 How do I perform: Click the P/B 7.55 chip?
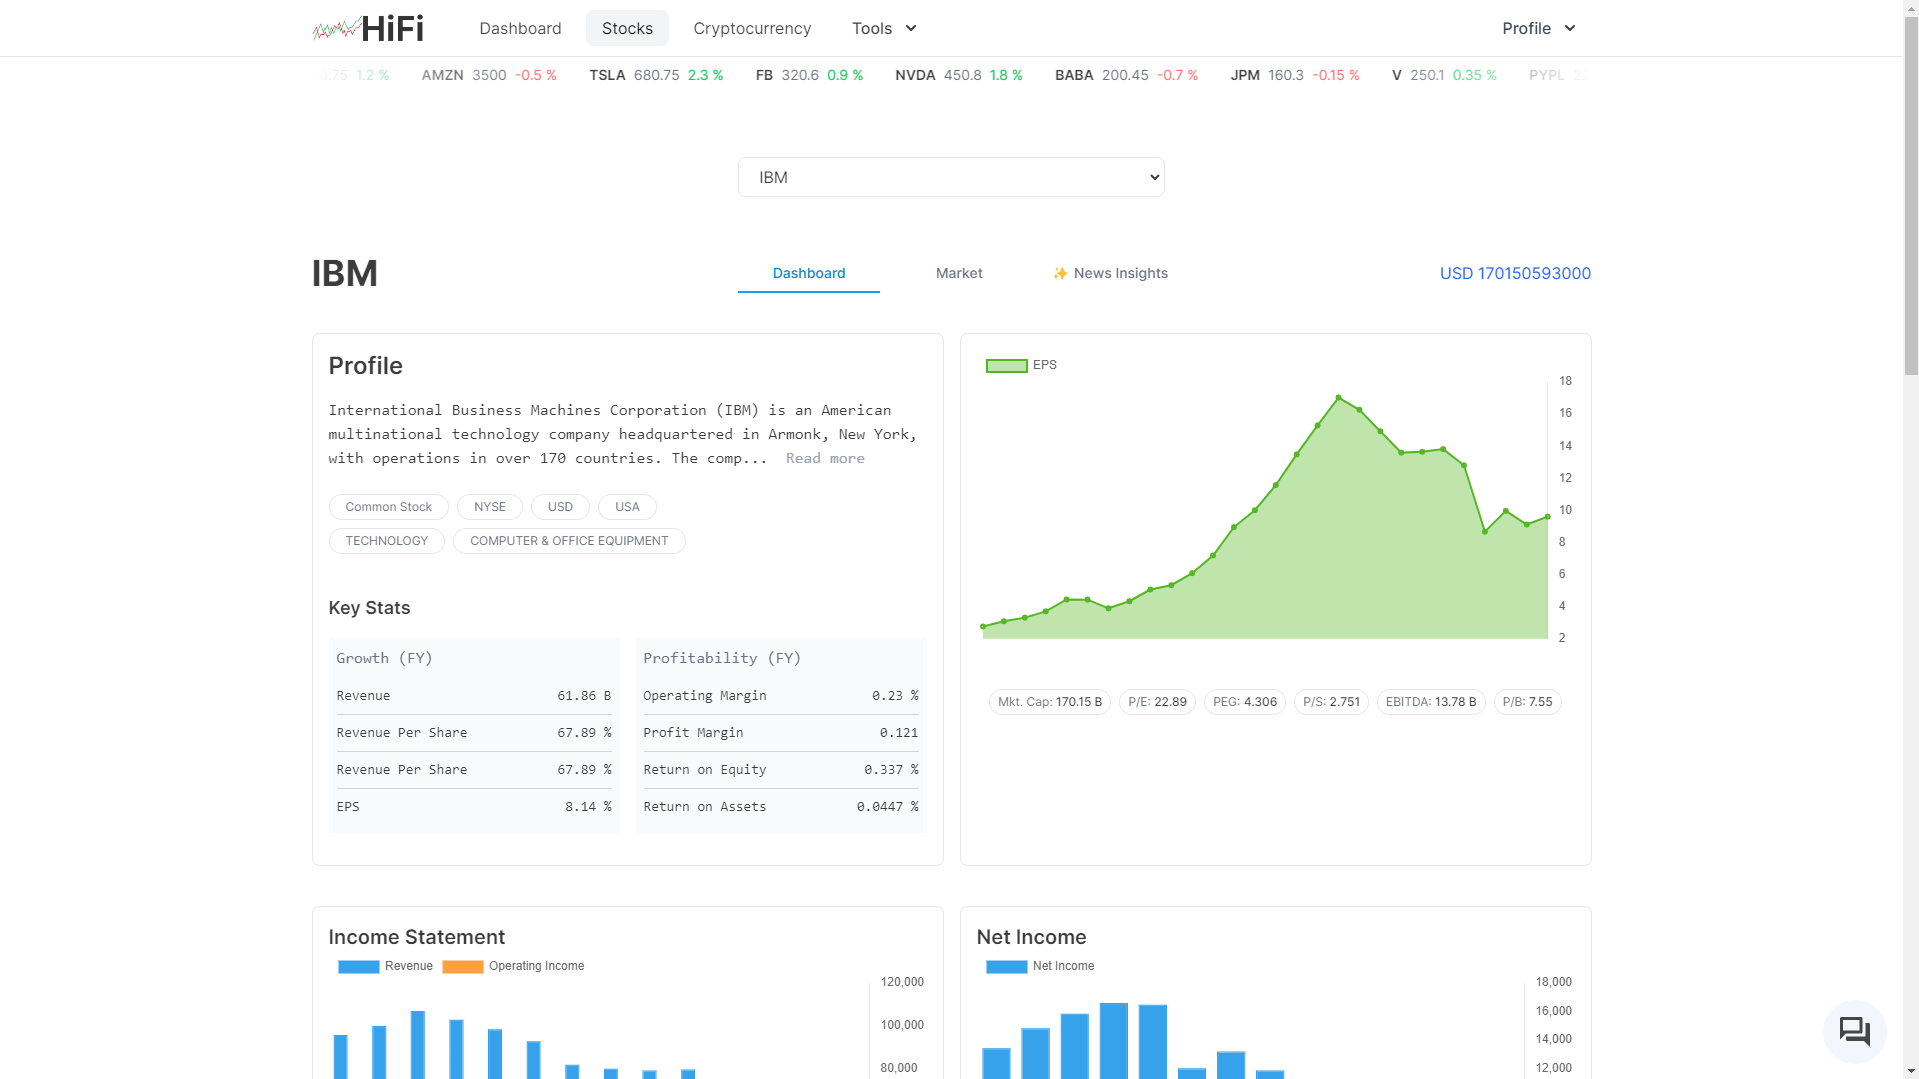click(x=1527, y=702)
